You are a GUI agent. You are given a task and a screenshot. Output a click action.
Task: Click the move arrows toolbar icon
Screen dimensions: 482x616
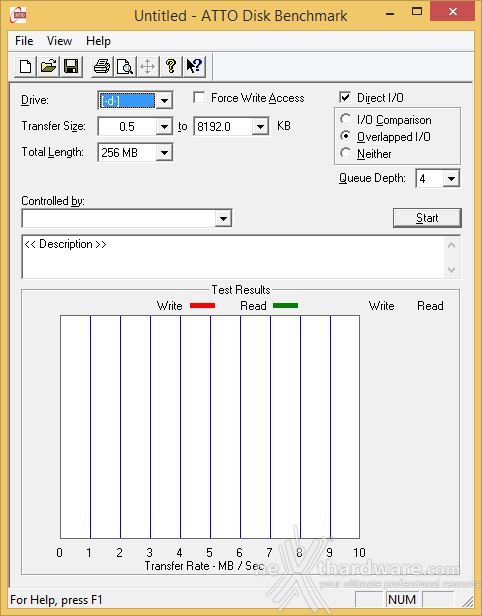coord(148,66)
